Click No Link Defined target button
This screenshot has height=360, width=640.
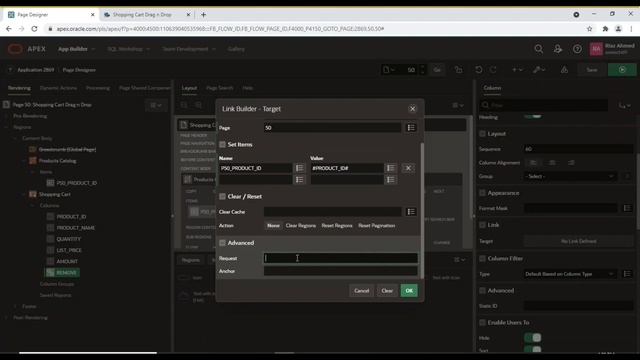pos(578,241)
